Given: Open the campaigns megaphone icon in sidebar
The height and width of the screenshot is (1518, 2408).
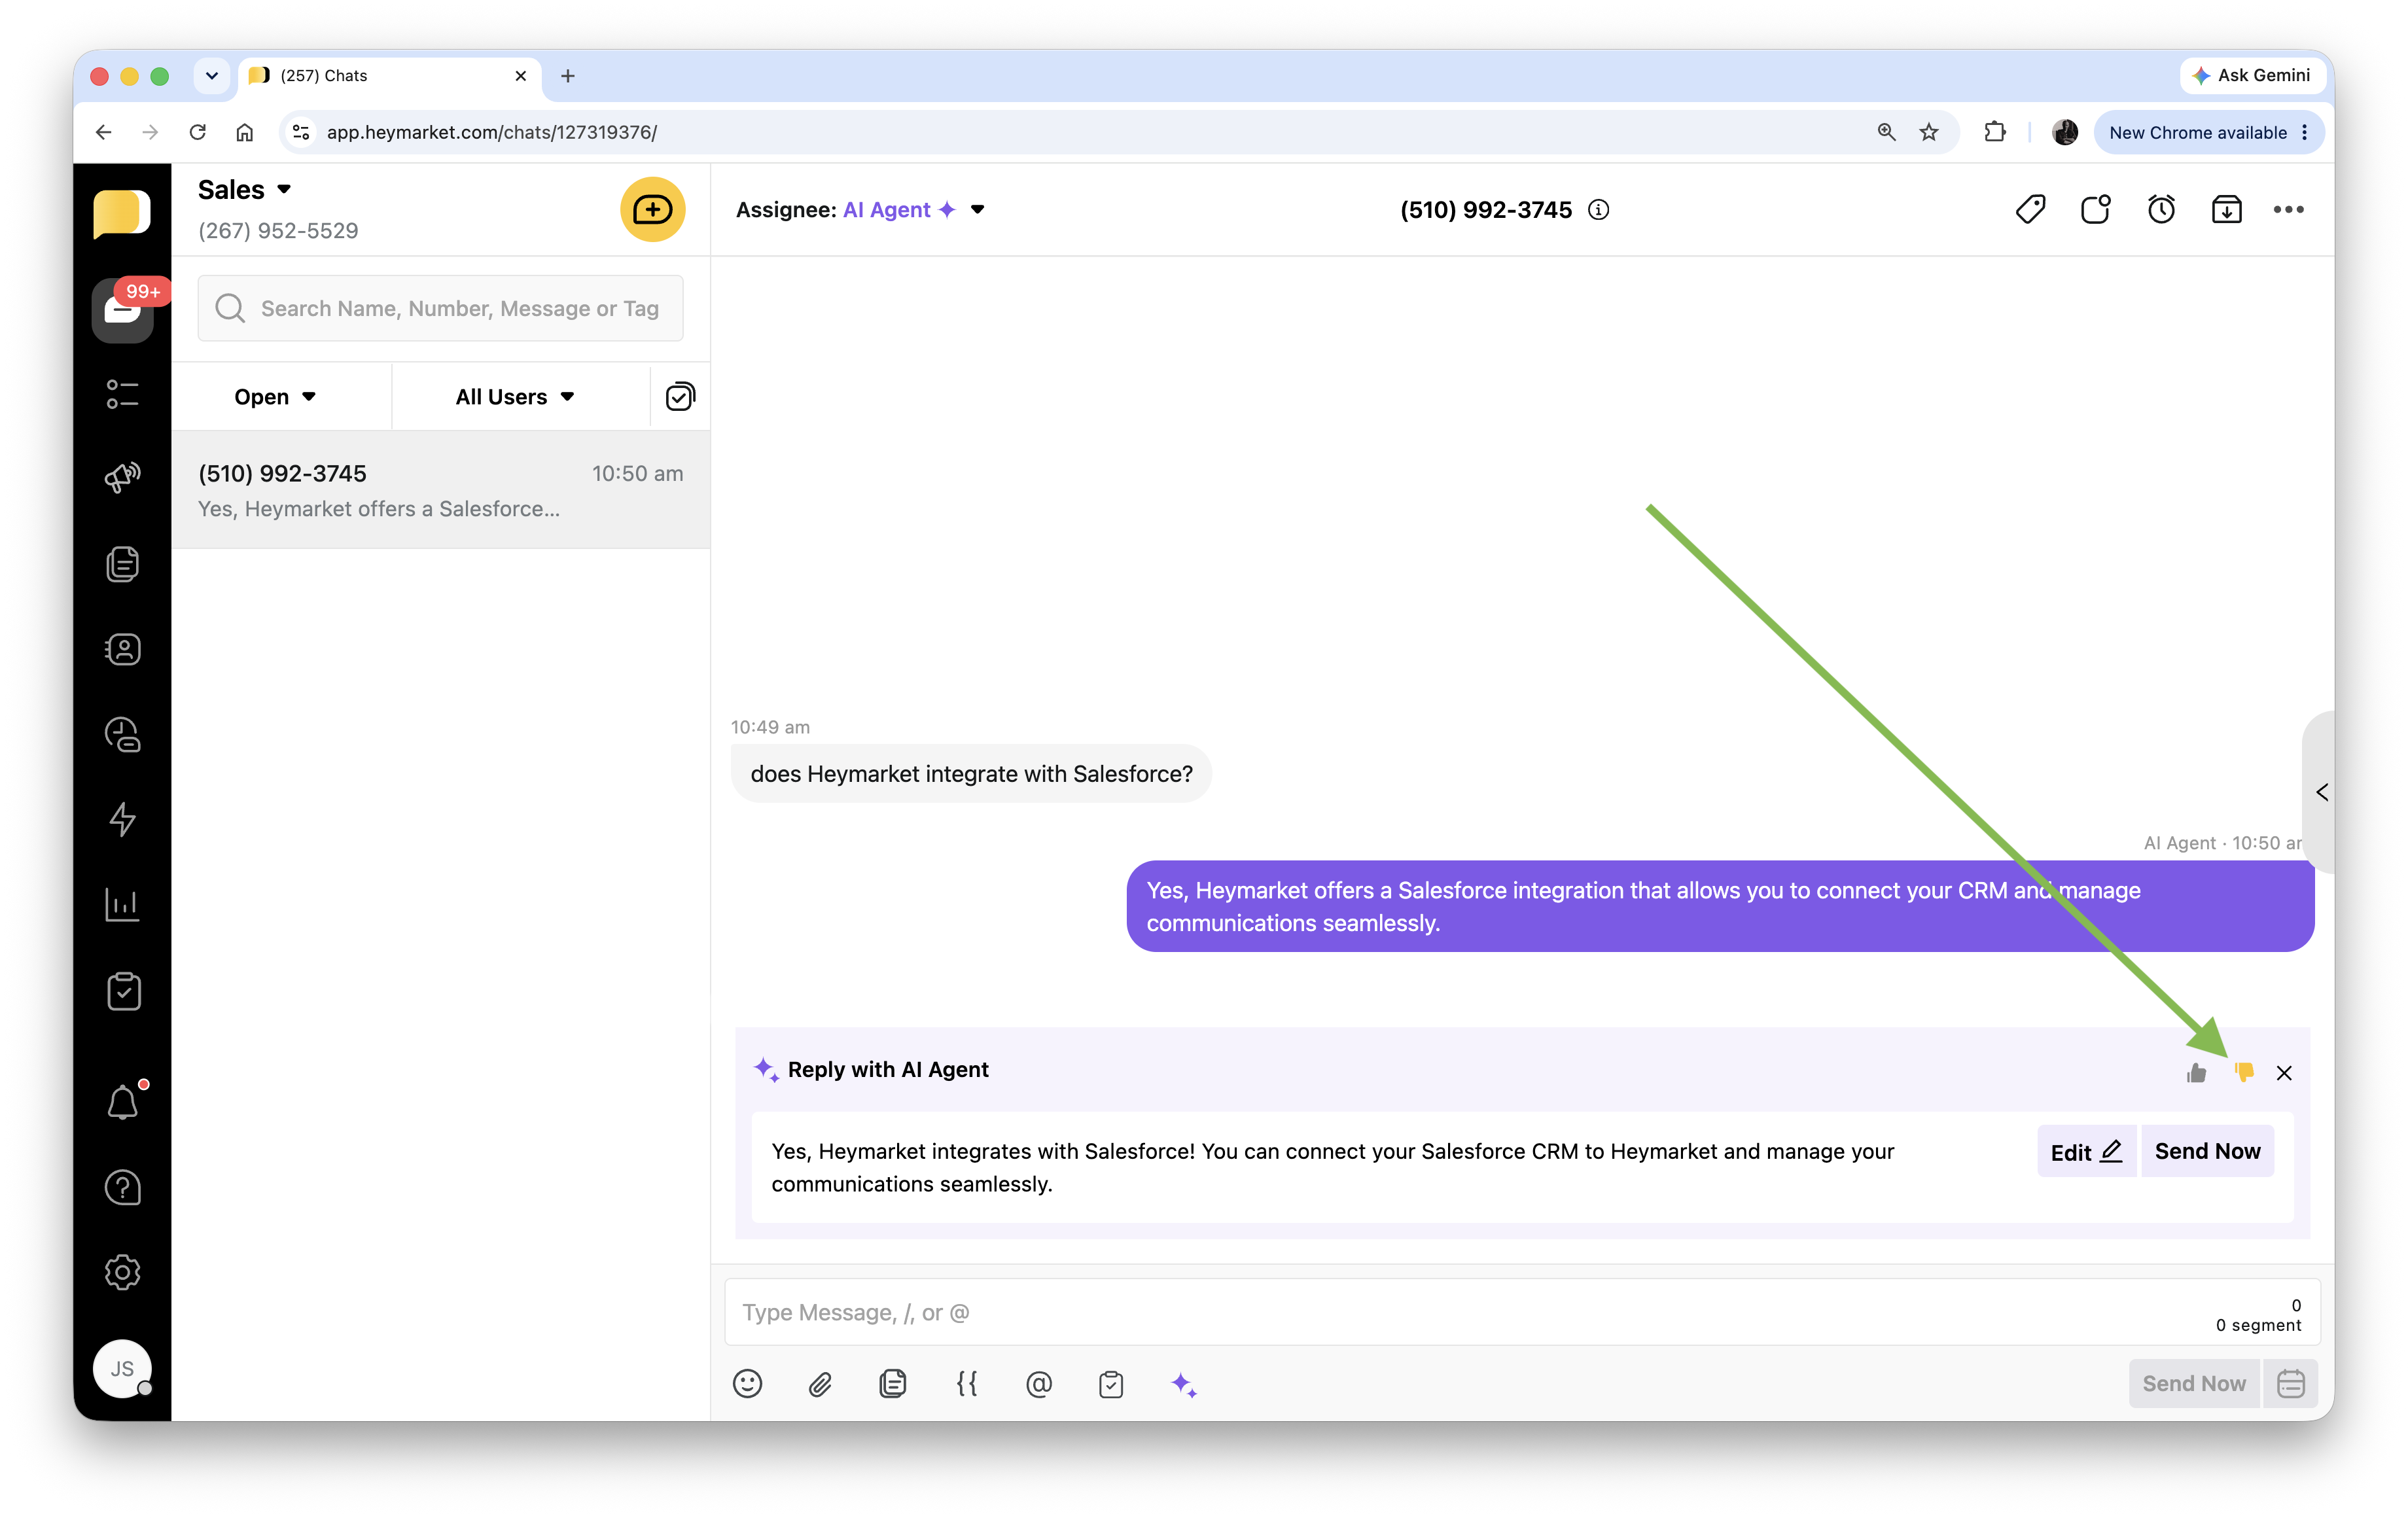Looking at the screenshot, I should click(122, 477).
